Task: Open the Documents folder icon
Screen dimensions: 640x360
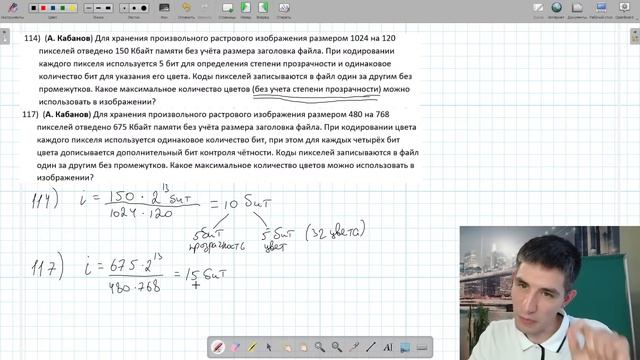Action: click(x=577, y=8)
